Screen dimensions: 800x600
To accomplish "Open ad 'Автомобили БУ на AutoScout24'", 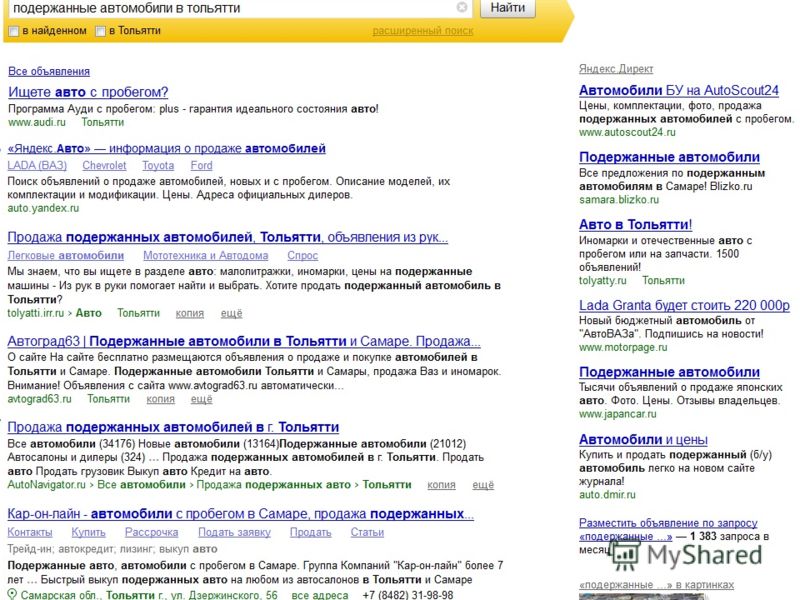I will [x=679, y=91].
